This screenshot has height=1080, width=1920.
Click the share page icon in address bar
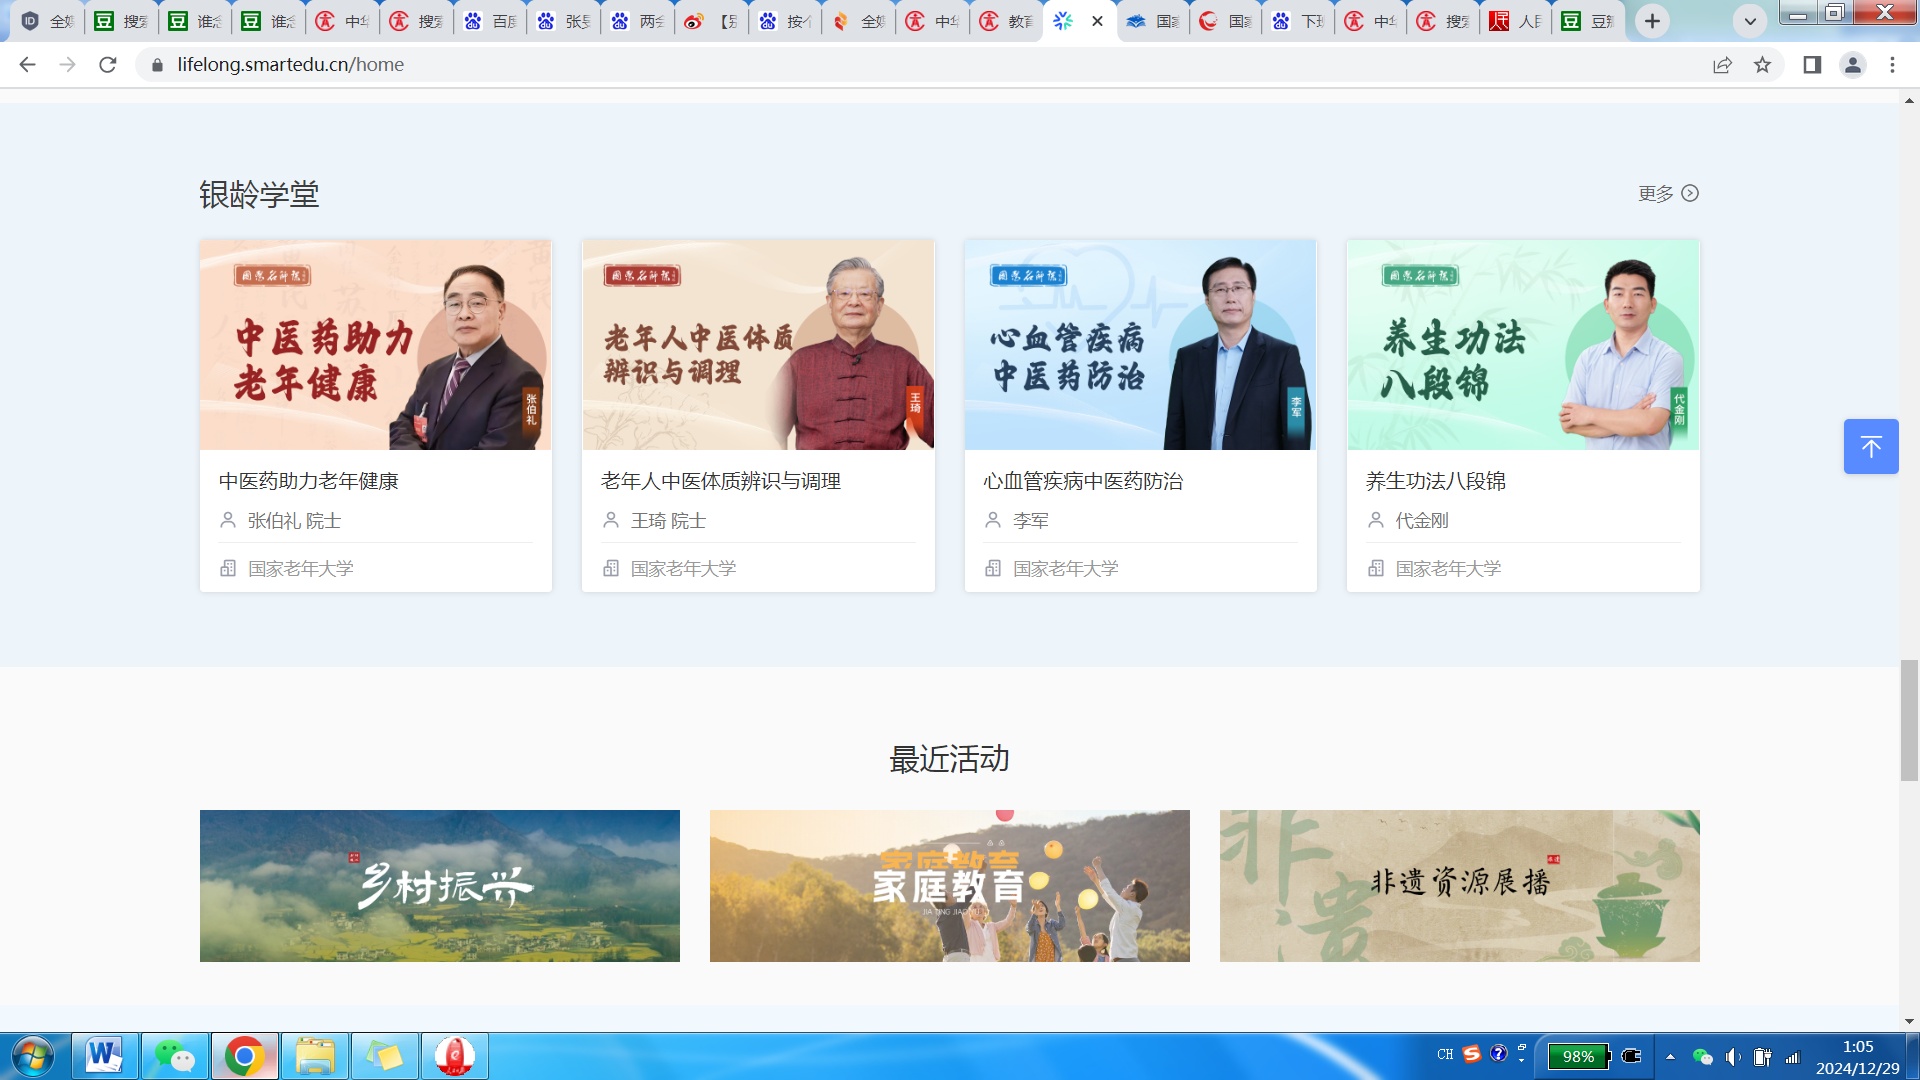pos(1722,65)
